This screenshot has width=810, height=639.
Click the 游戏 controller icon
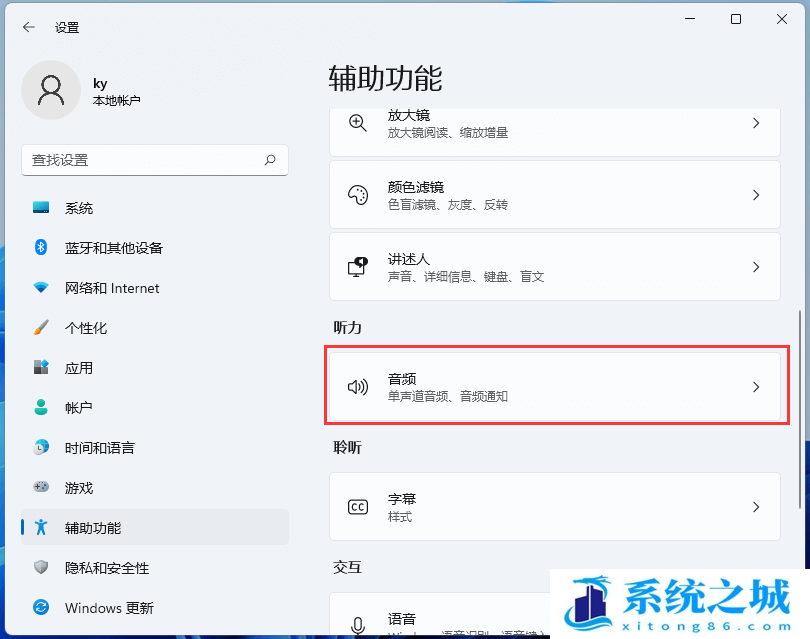tap(41, 488)
